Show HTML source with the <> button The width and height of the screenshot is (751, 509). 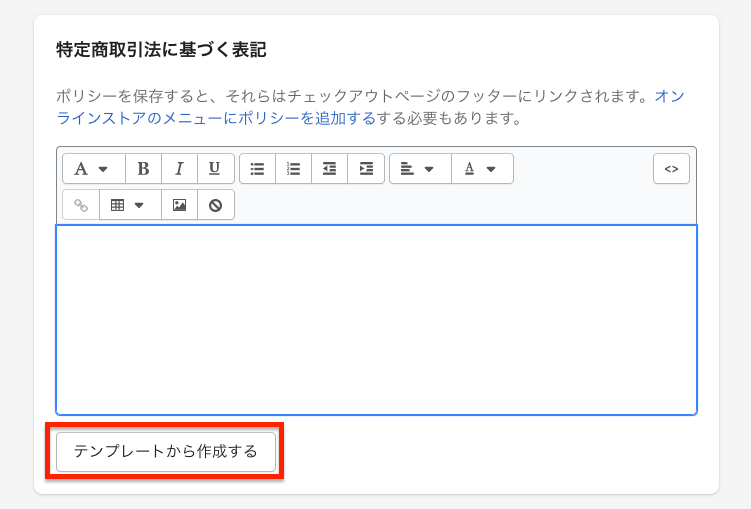tap(671, 169)
